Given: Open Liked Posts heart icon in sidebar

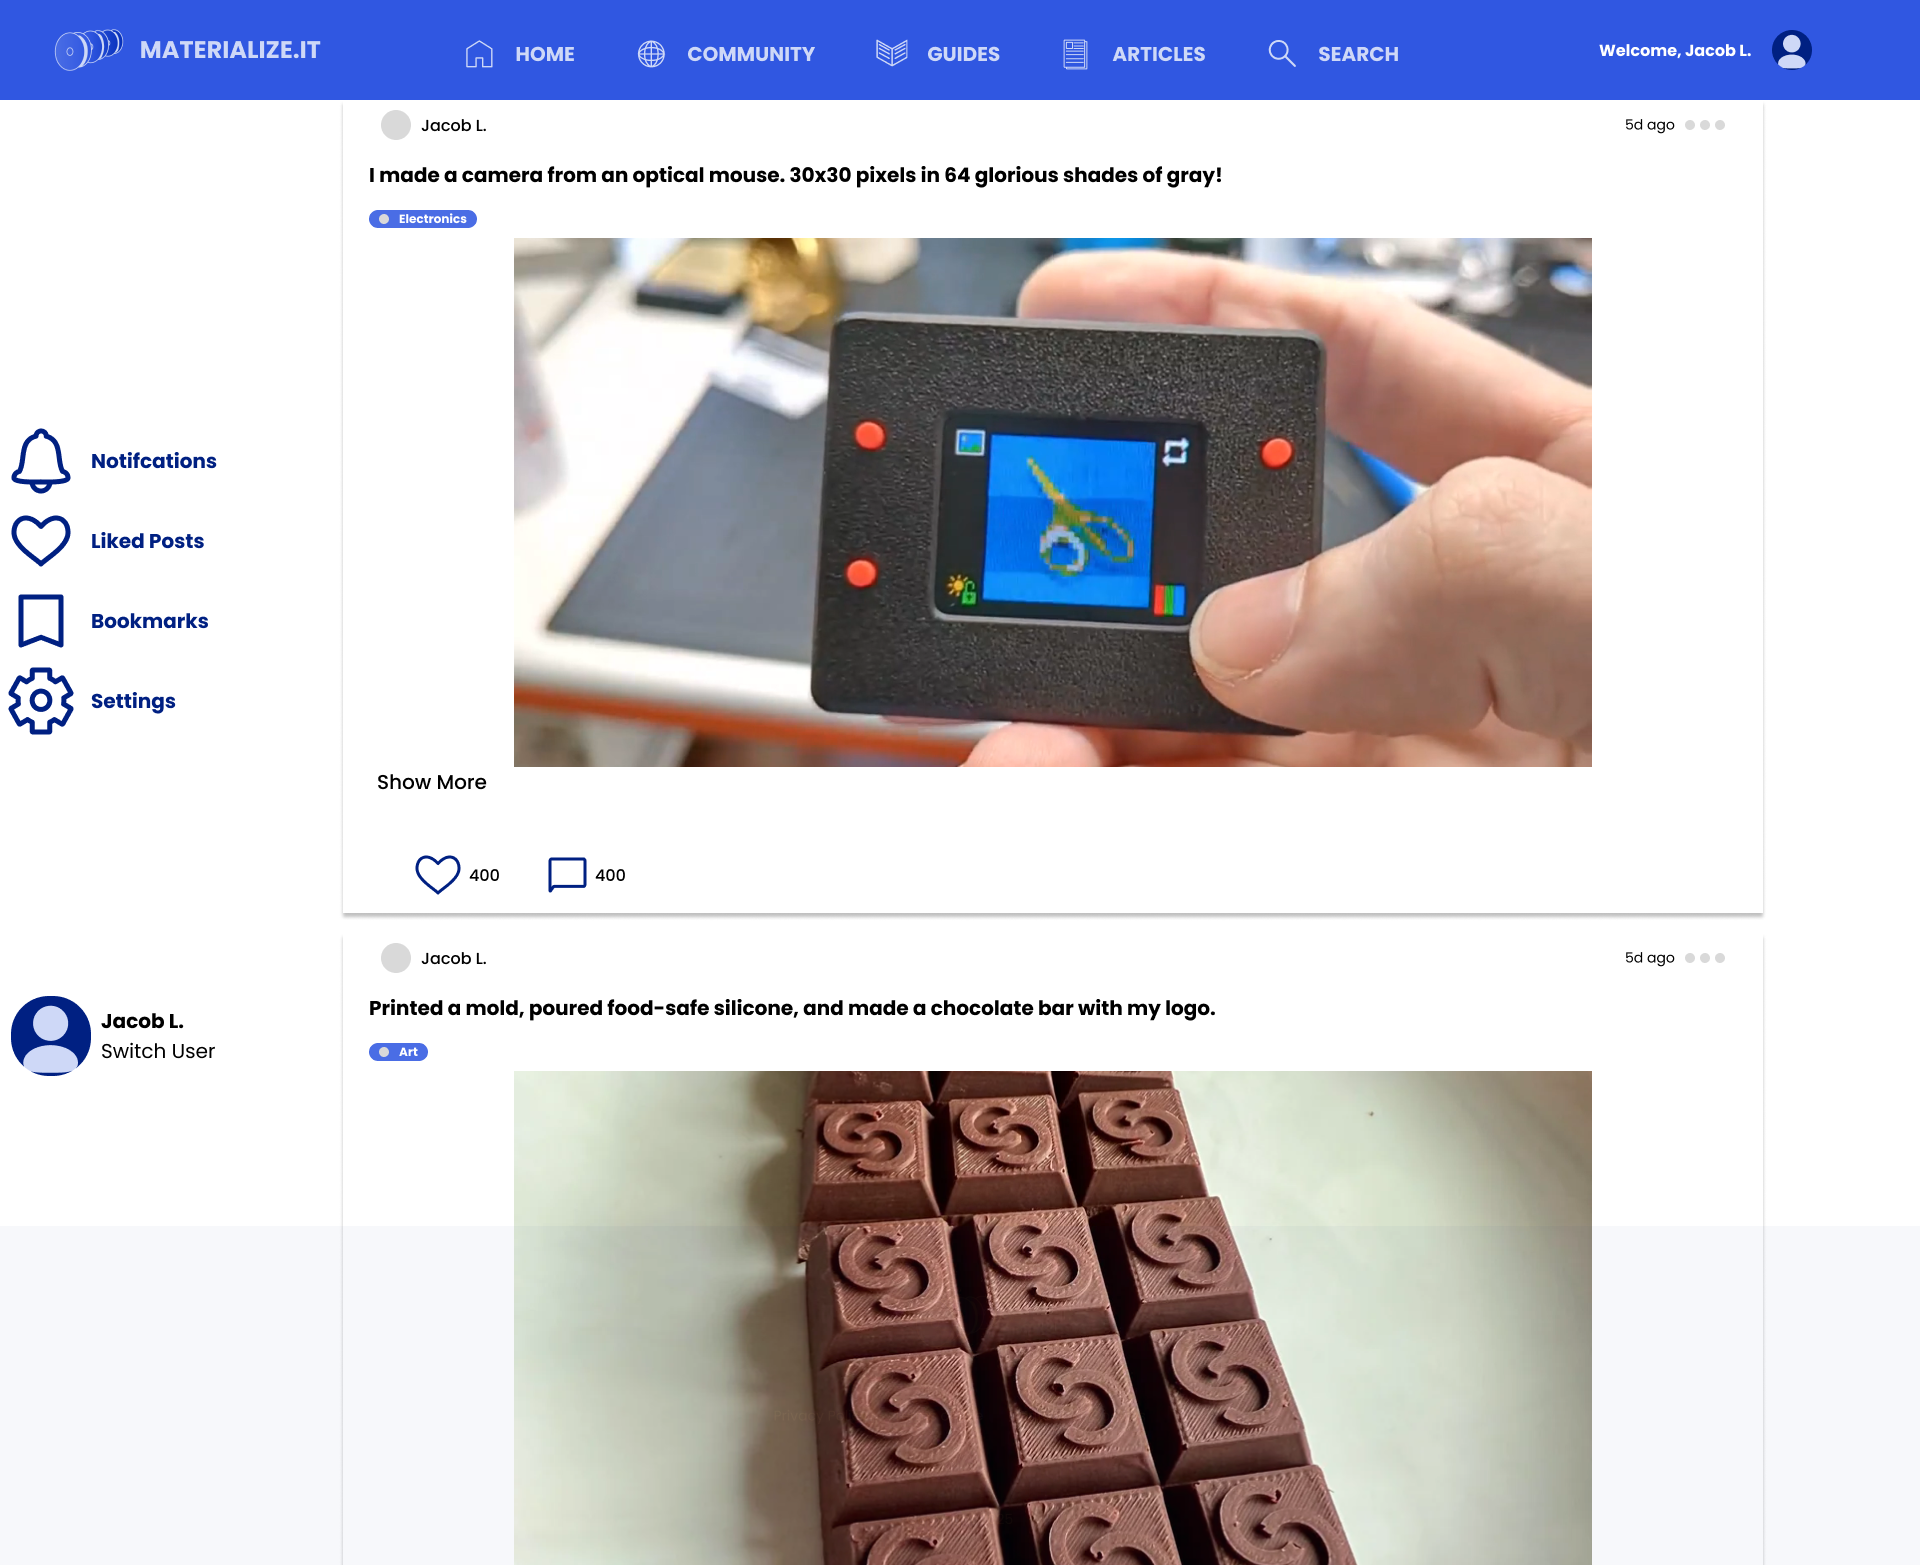Looking at the screenshot, I should [41, 541].
